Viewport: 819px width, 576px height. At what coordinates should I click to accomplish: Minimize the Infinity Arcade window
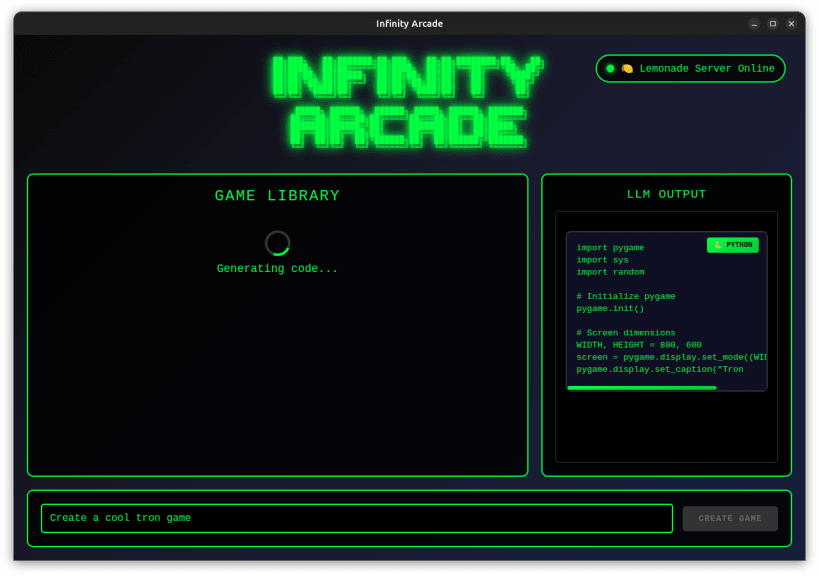pos(754,23)
